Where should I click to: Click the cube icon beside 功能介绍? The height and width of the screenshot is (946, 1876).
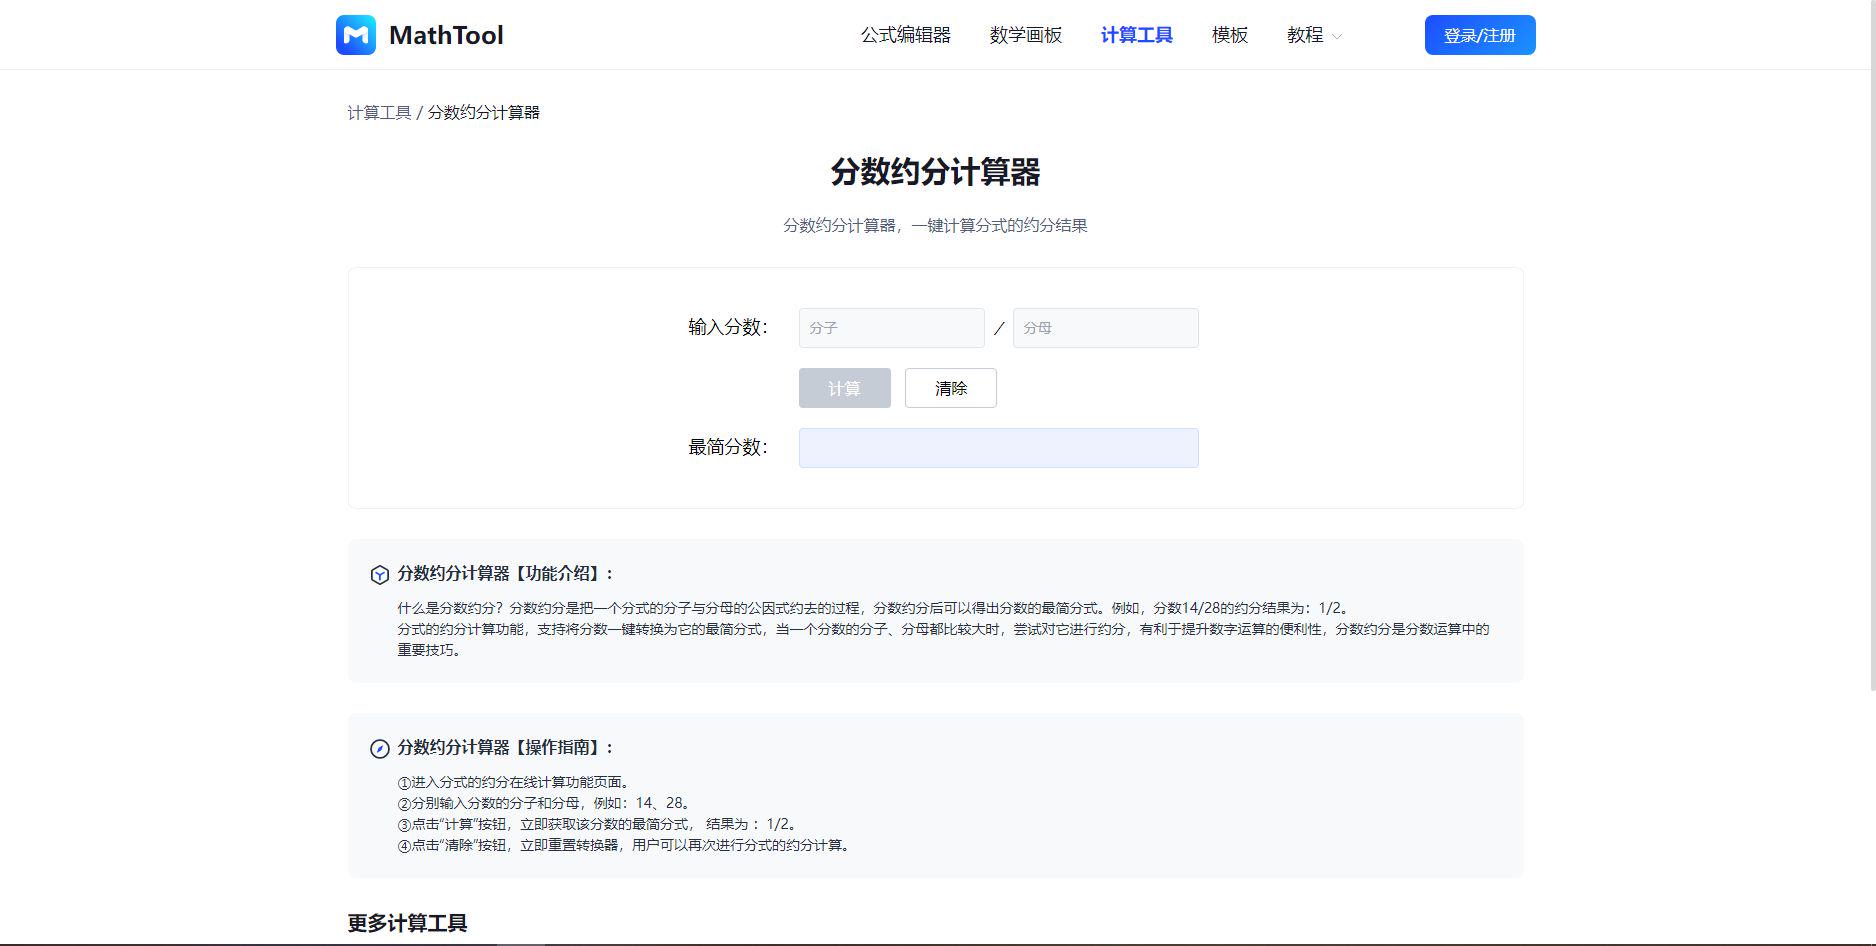pos(380,575)
